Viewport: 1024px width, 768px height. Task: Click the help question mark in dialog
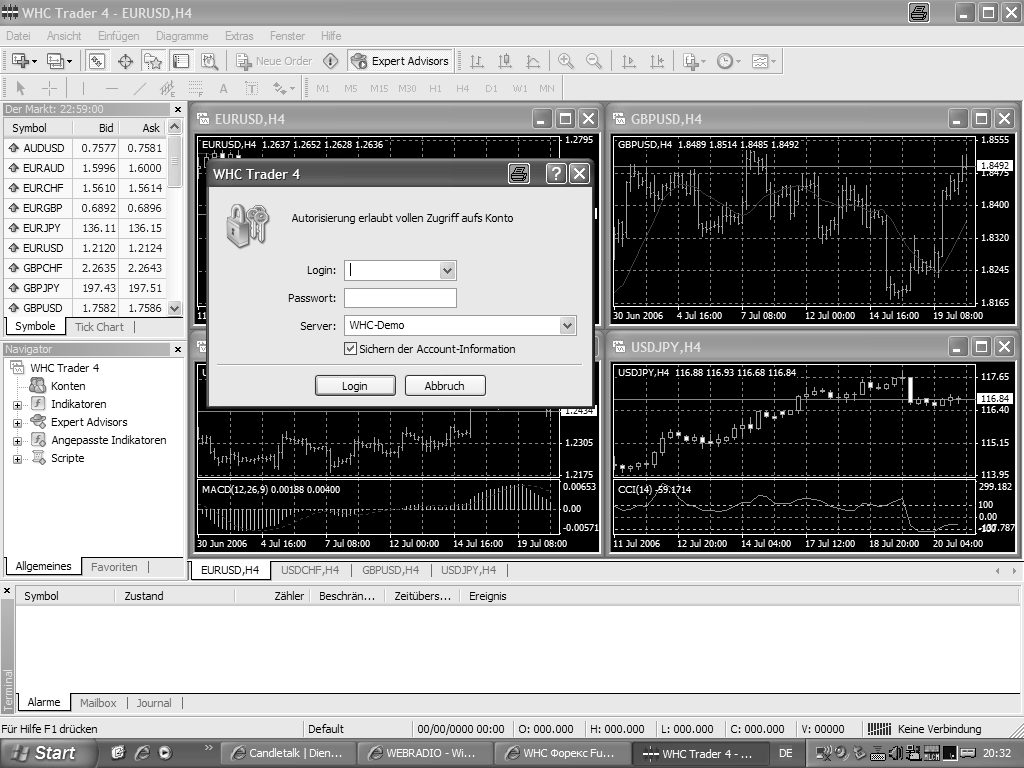pyautogui.click(x=556, y=174)
